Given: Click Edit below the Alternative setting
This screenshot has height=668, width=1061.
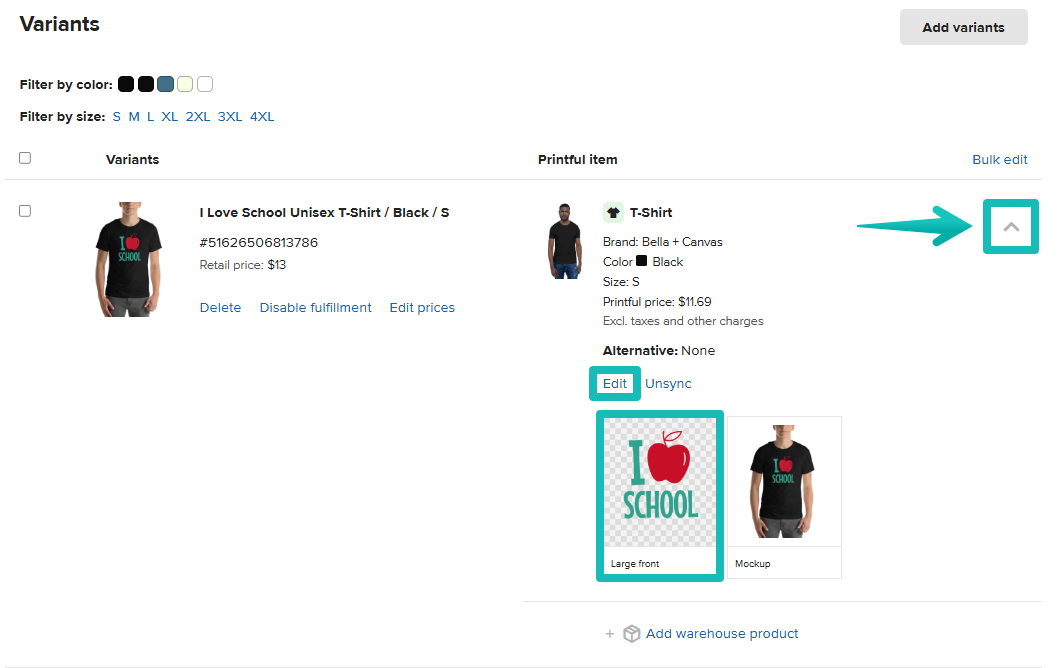Looking at the screenshot, I should tap(614, 383).
